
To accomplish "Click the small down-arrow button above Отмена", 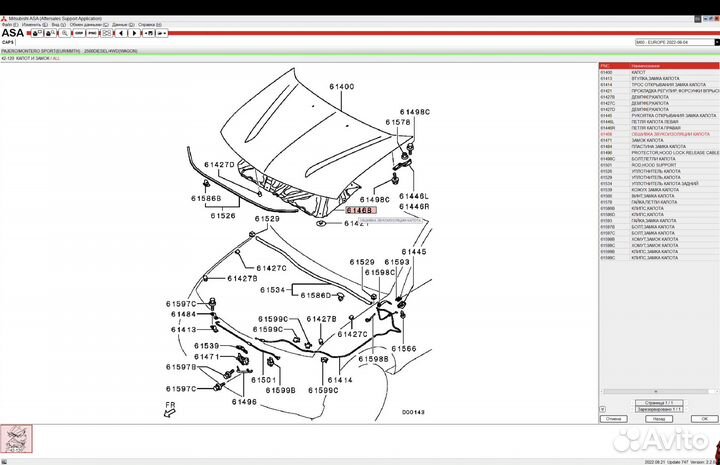I will (602, 409).
